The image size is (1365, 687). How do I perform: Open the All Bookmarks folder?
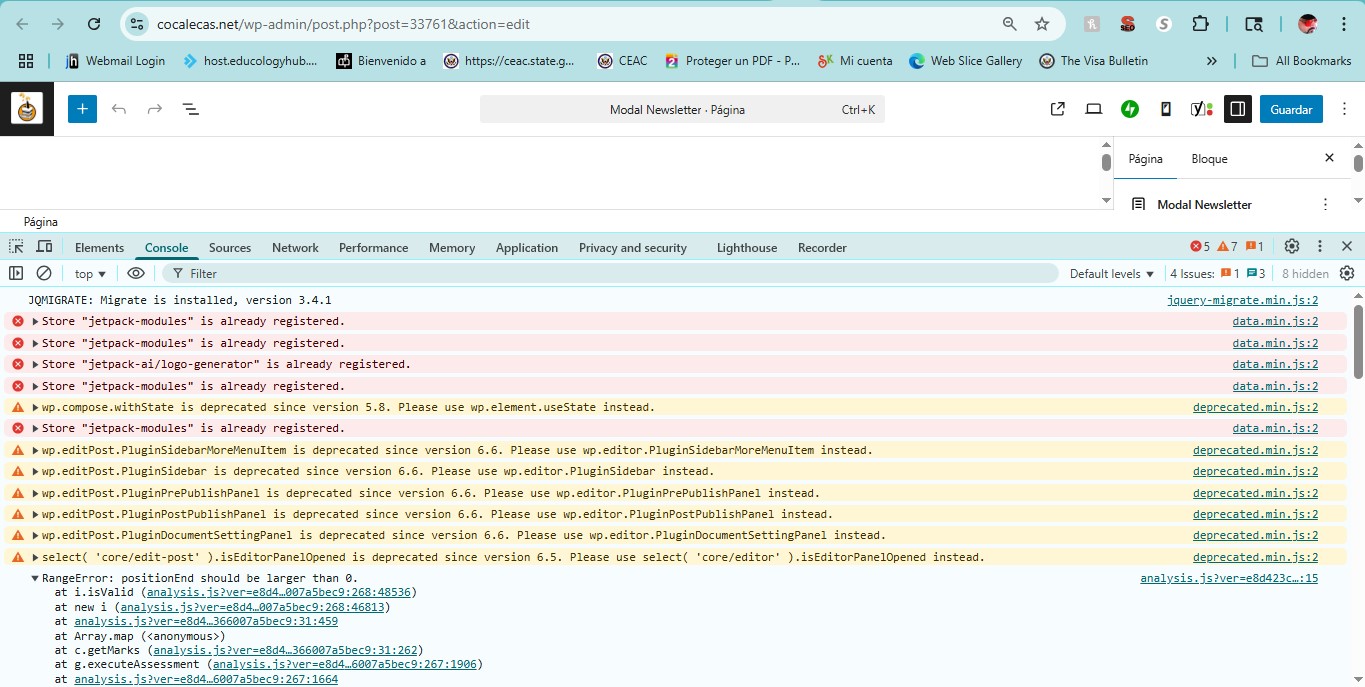(x=1302, y=61)
